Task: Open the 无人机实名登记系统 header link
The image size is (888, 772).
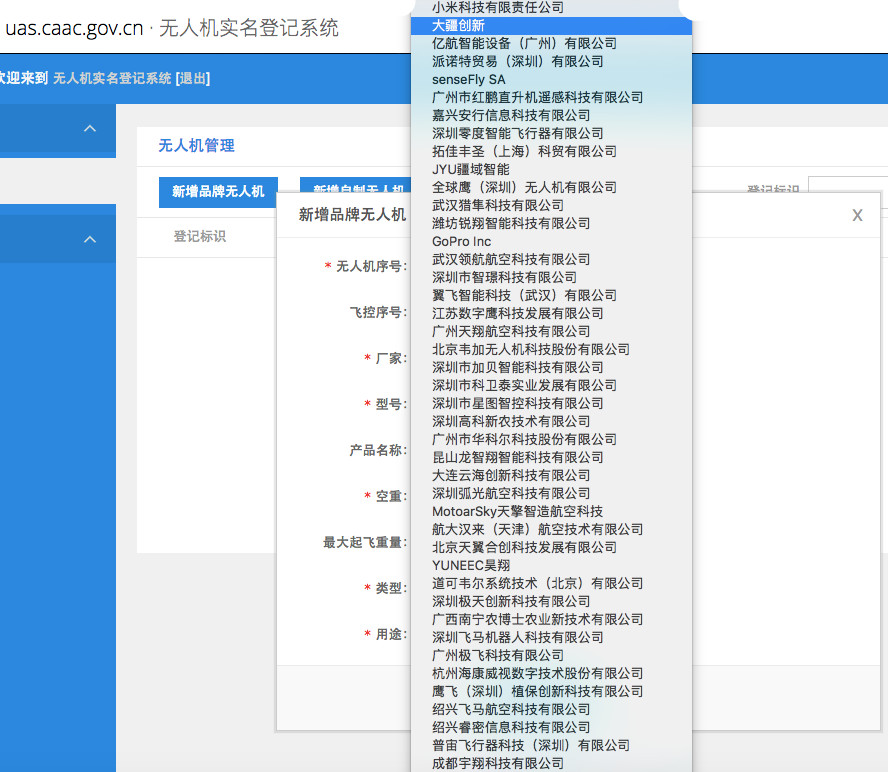Action: (112, 78)
